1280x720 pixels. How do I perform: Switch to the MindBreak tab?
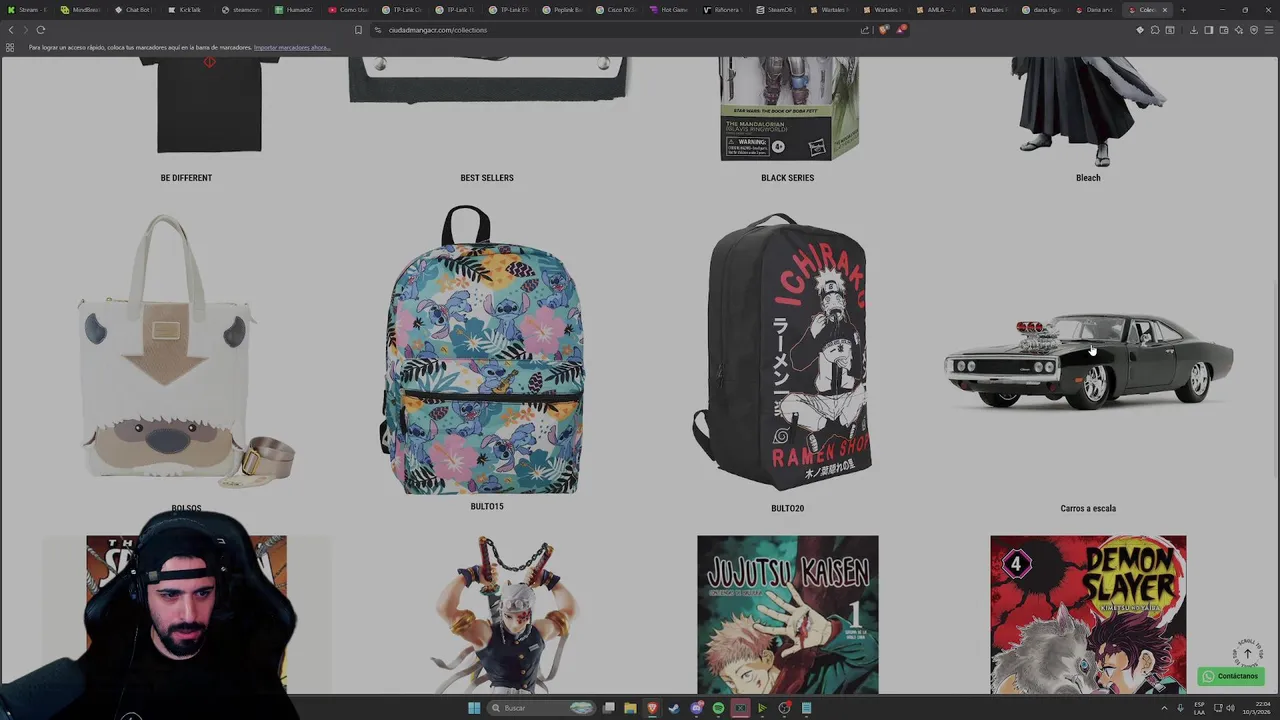click(81, 10)
